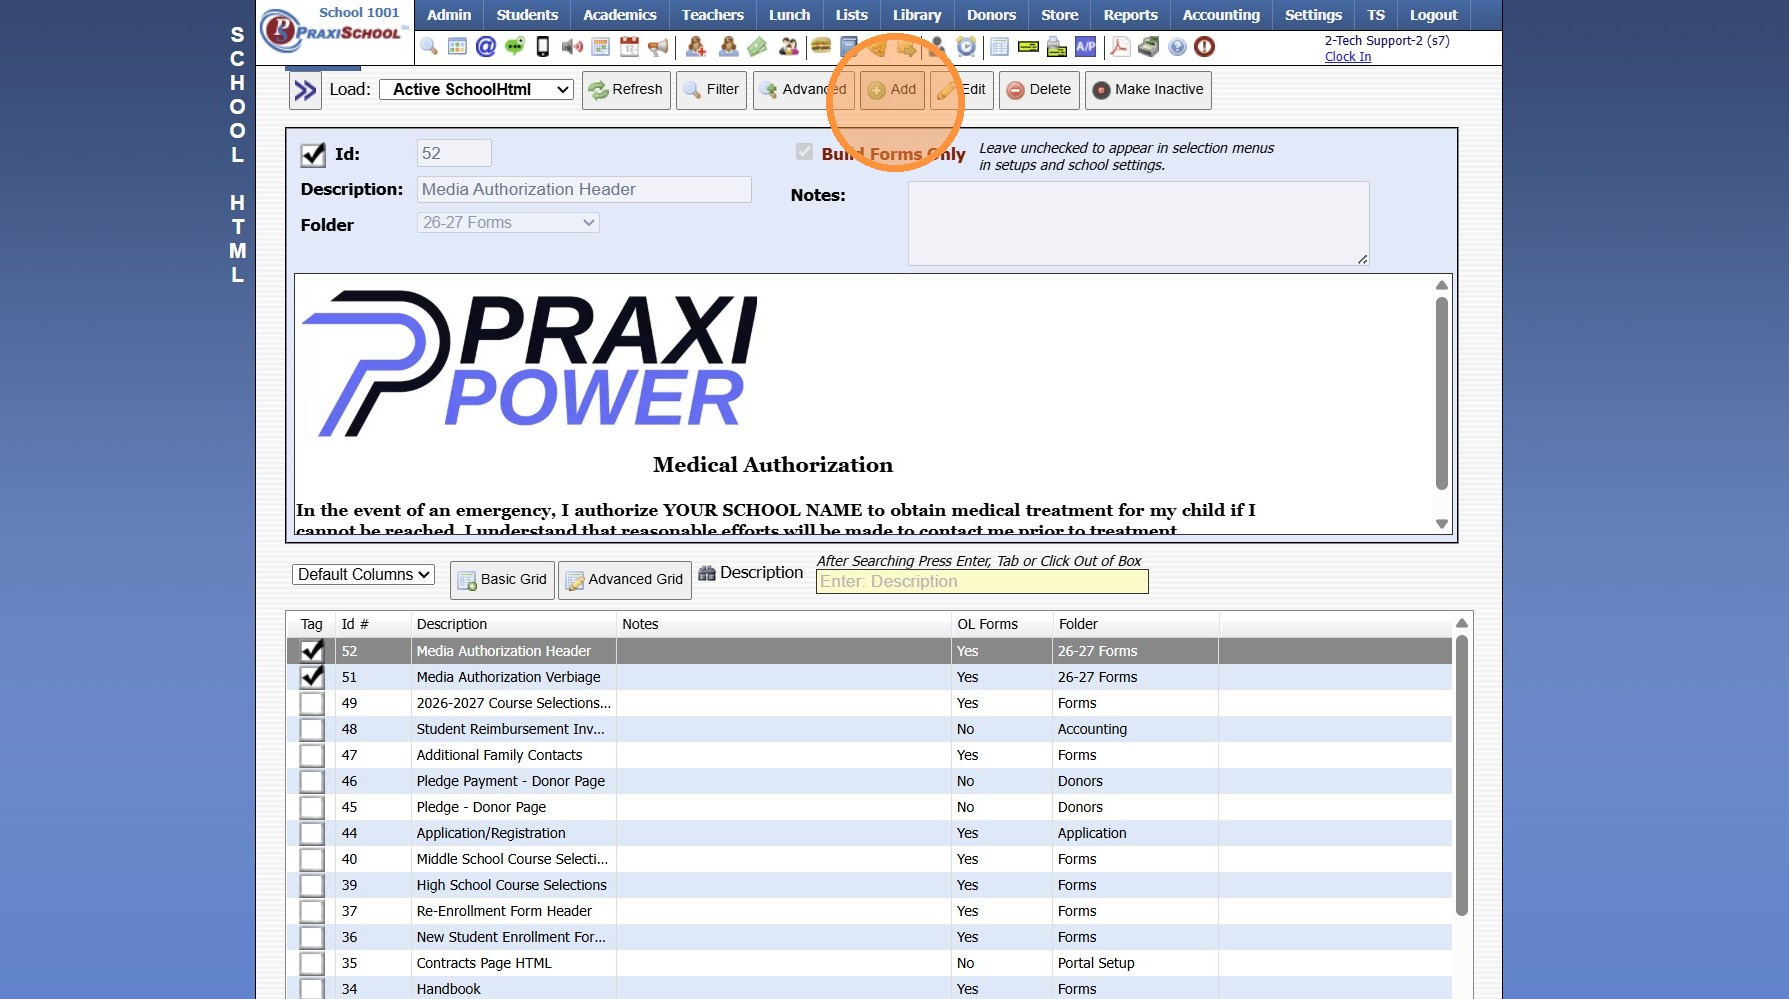Viewport: 1789px width, 999px height.
Task: Switch to Advanced Grid
Action: coord(625,580)
